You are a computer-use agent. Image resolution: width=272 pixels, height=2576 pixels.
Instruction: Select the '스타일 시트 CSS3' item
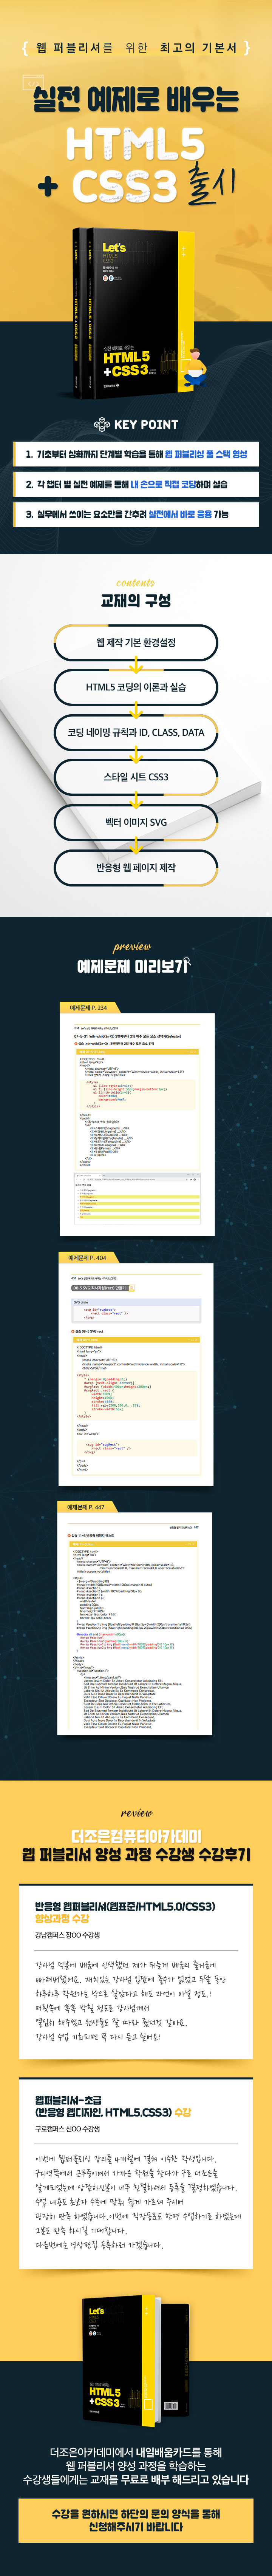tap(136, 777)
